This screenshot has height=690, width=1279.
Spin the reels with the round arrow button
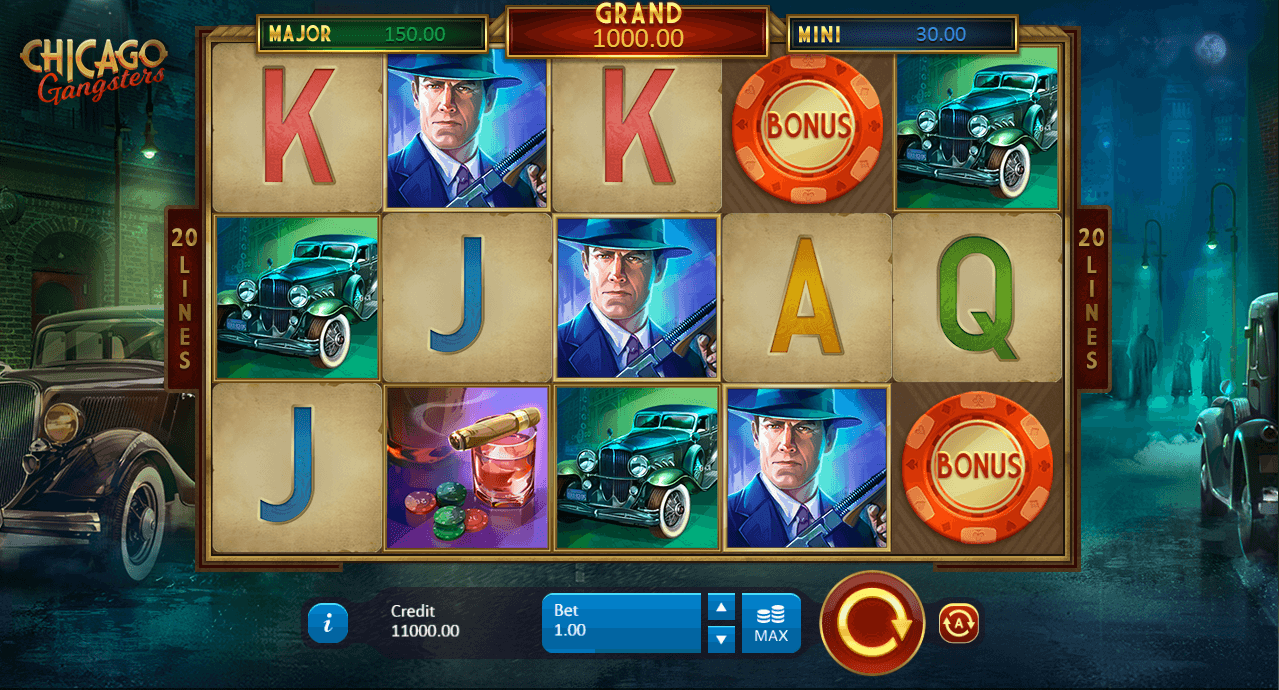tap(872, 623)
